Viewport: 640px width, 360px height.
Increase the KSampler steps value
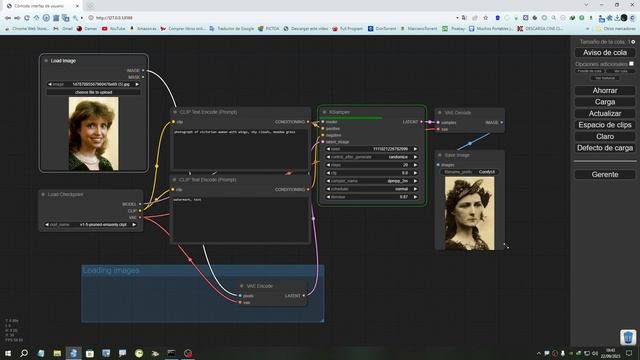(416, 165)
